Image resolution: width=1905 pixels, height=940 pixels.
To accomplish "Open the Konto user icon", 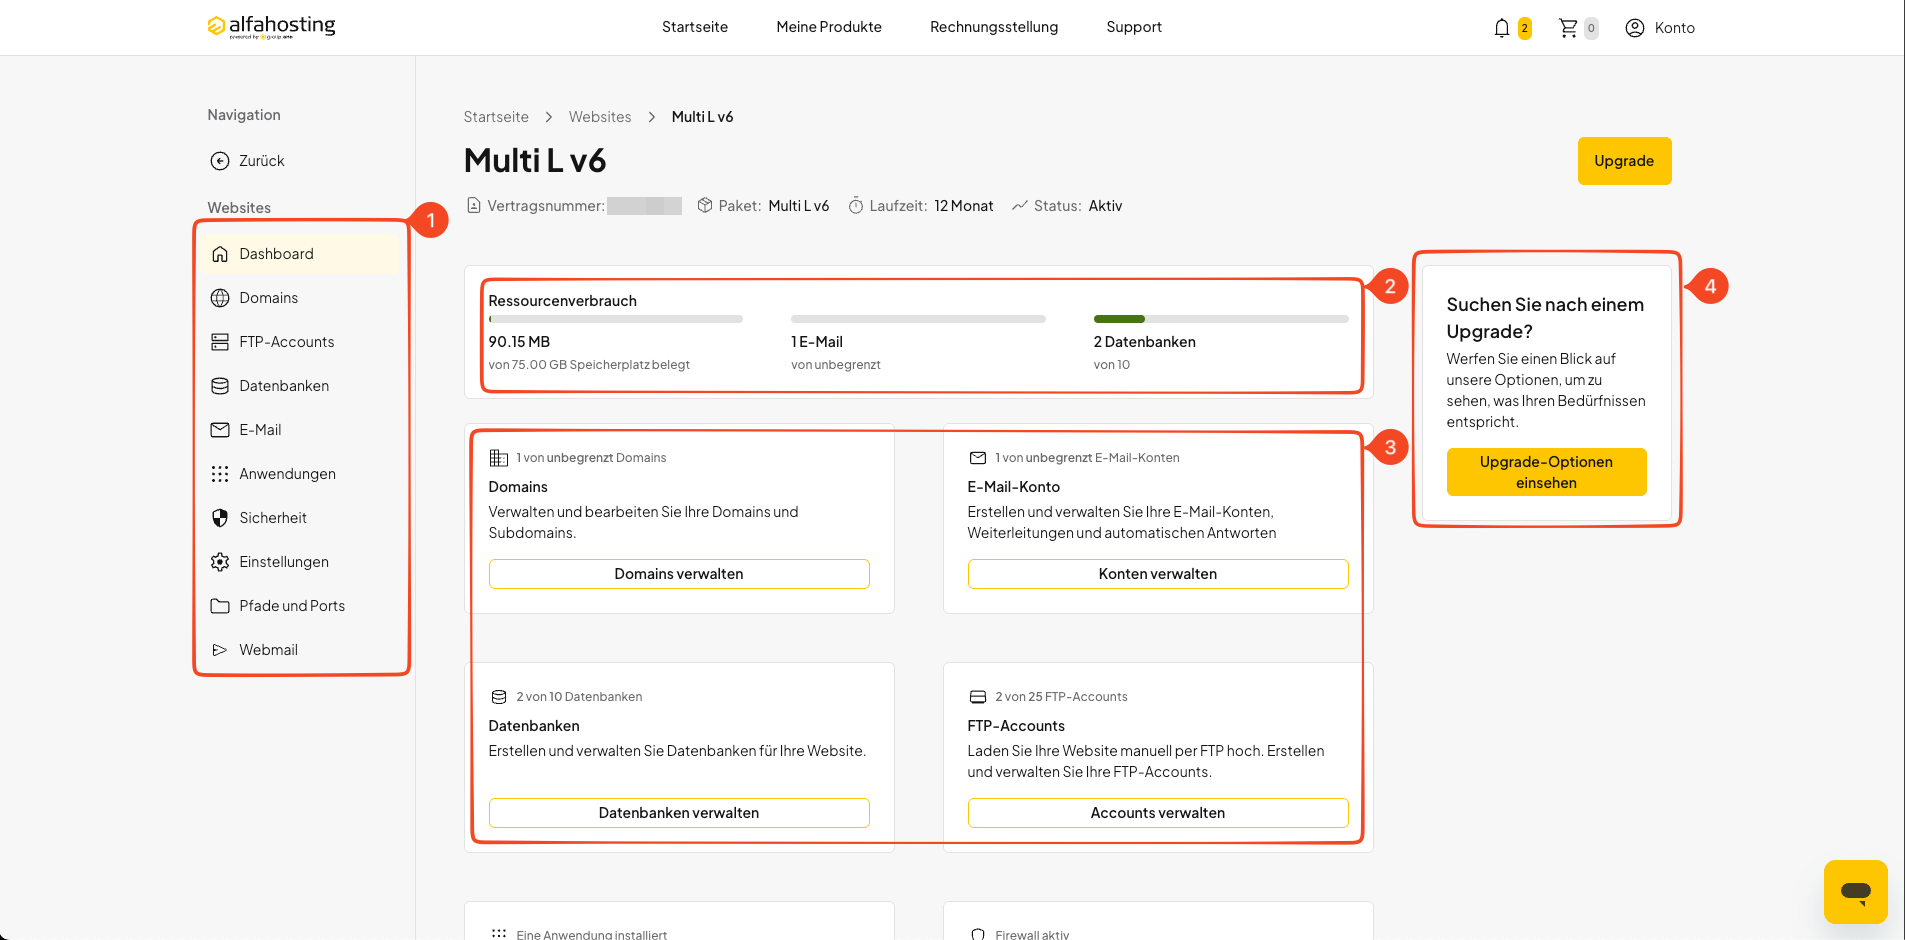I will click(x=1634, y=28).
